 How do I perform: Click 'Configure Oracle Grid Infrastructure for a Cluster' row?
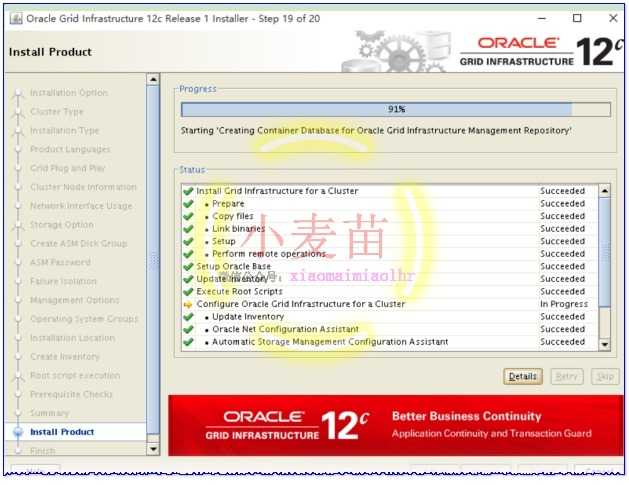(389, 304)
